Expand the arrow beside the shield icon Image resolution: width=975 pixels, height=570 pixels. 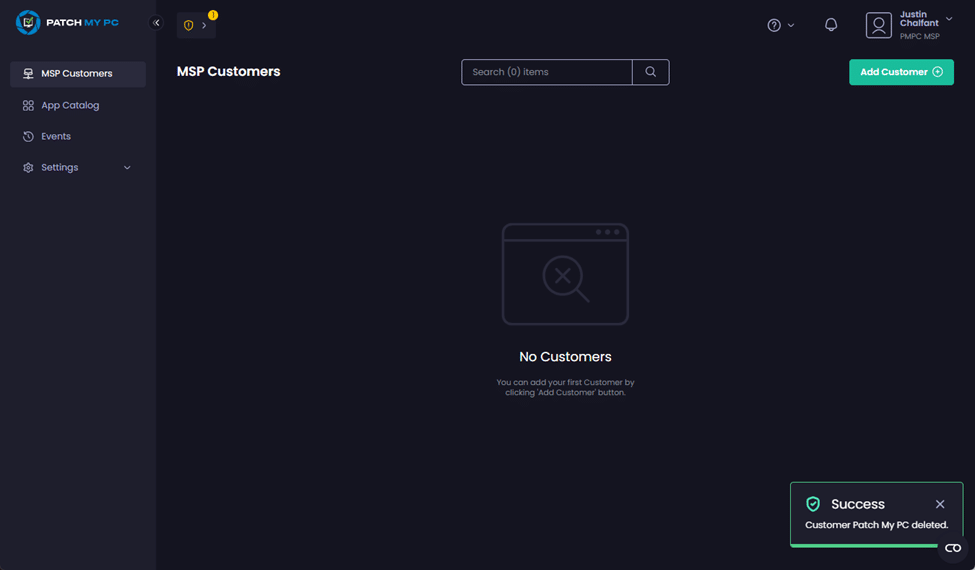pyautogui.click(x=204, y=25)
